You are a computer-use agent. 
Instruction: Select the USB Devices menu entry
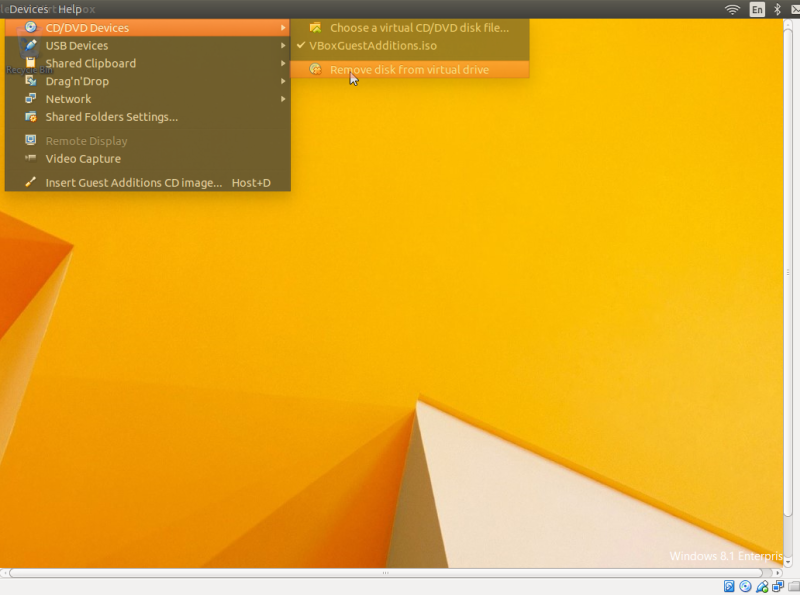click(148, 45)
